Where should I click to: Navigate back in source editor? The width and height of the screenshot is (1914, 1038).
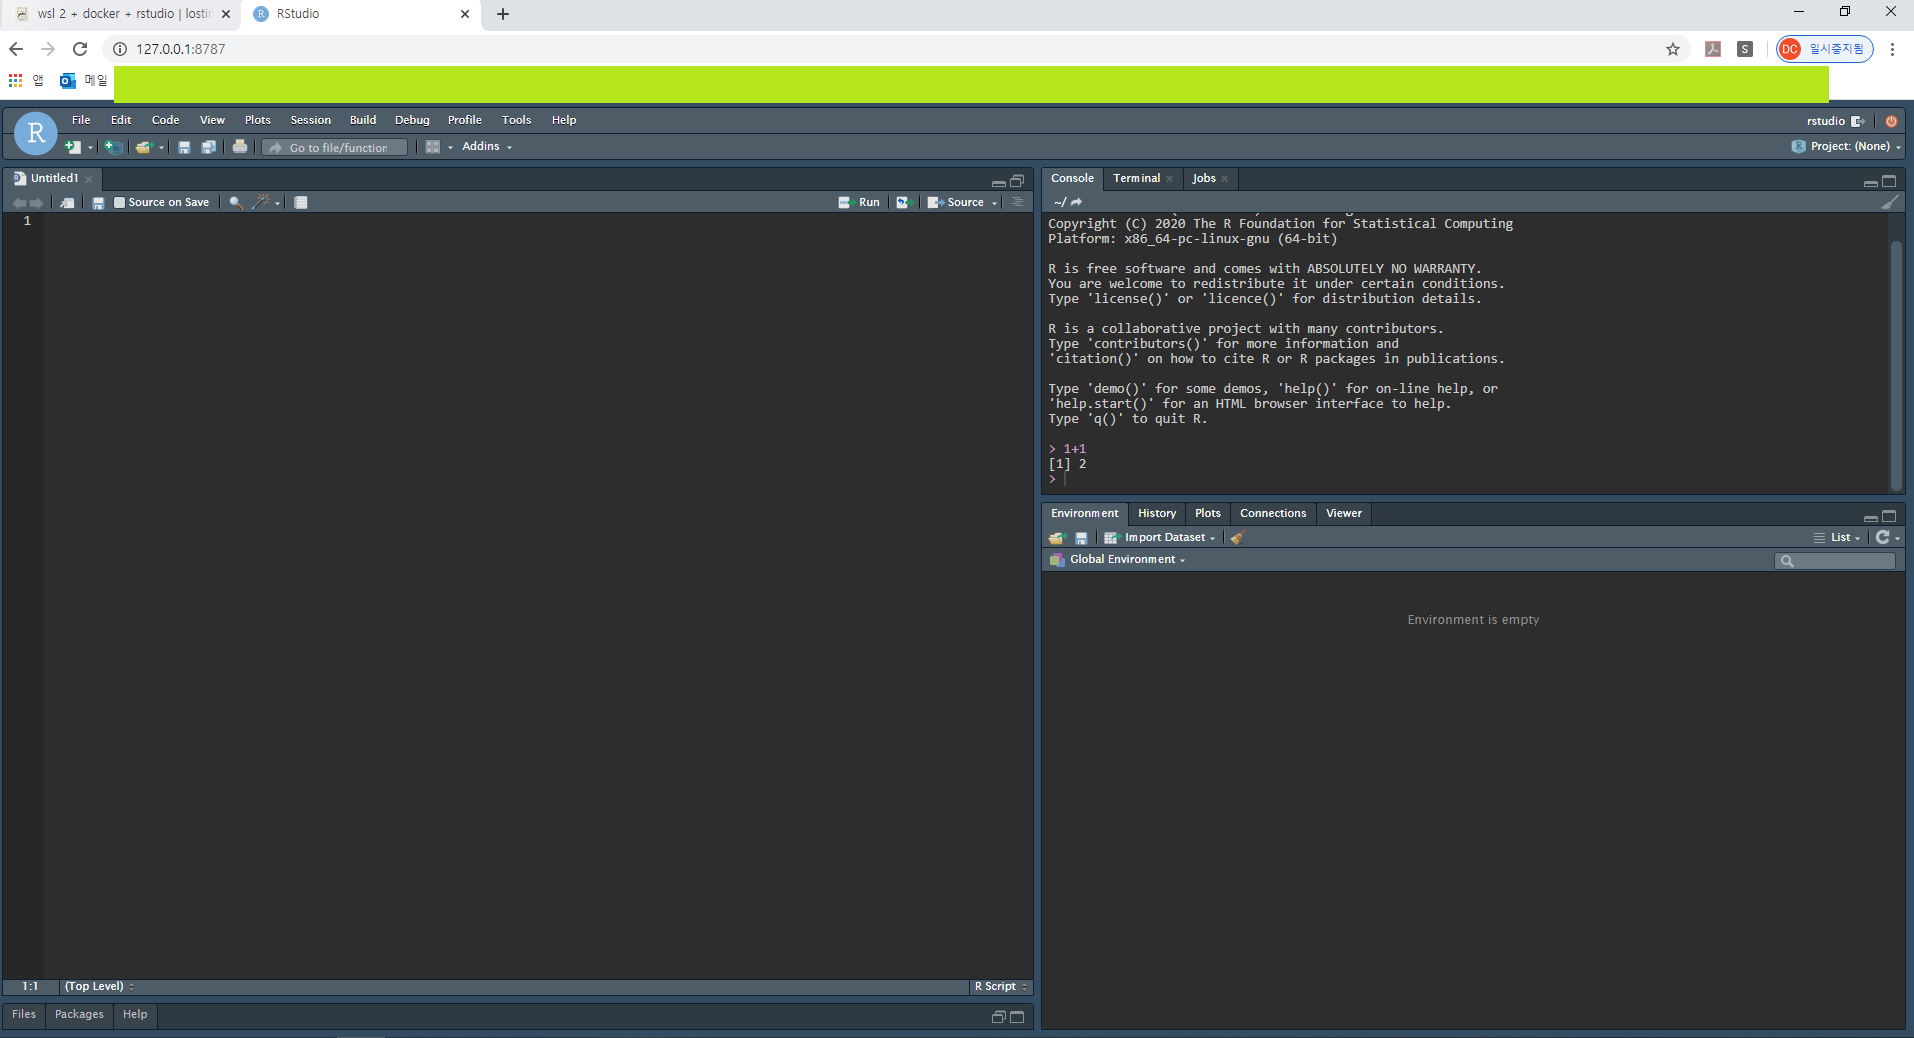(x=19, y=202)
